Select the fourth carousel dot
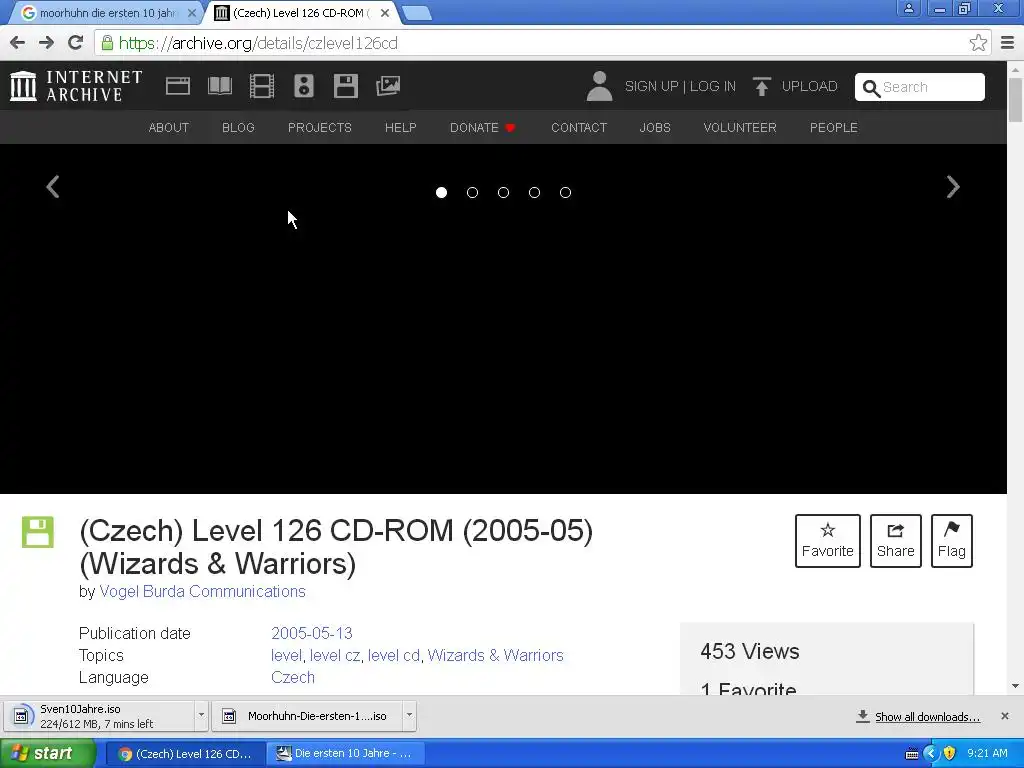 534,193
